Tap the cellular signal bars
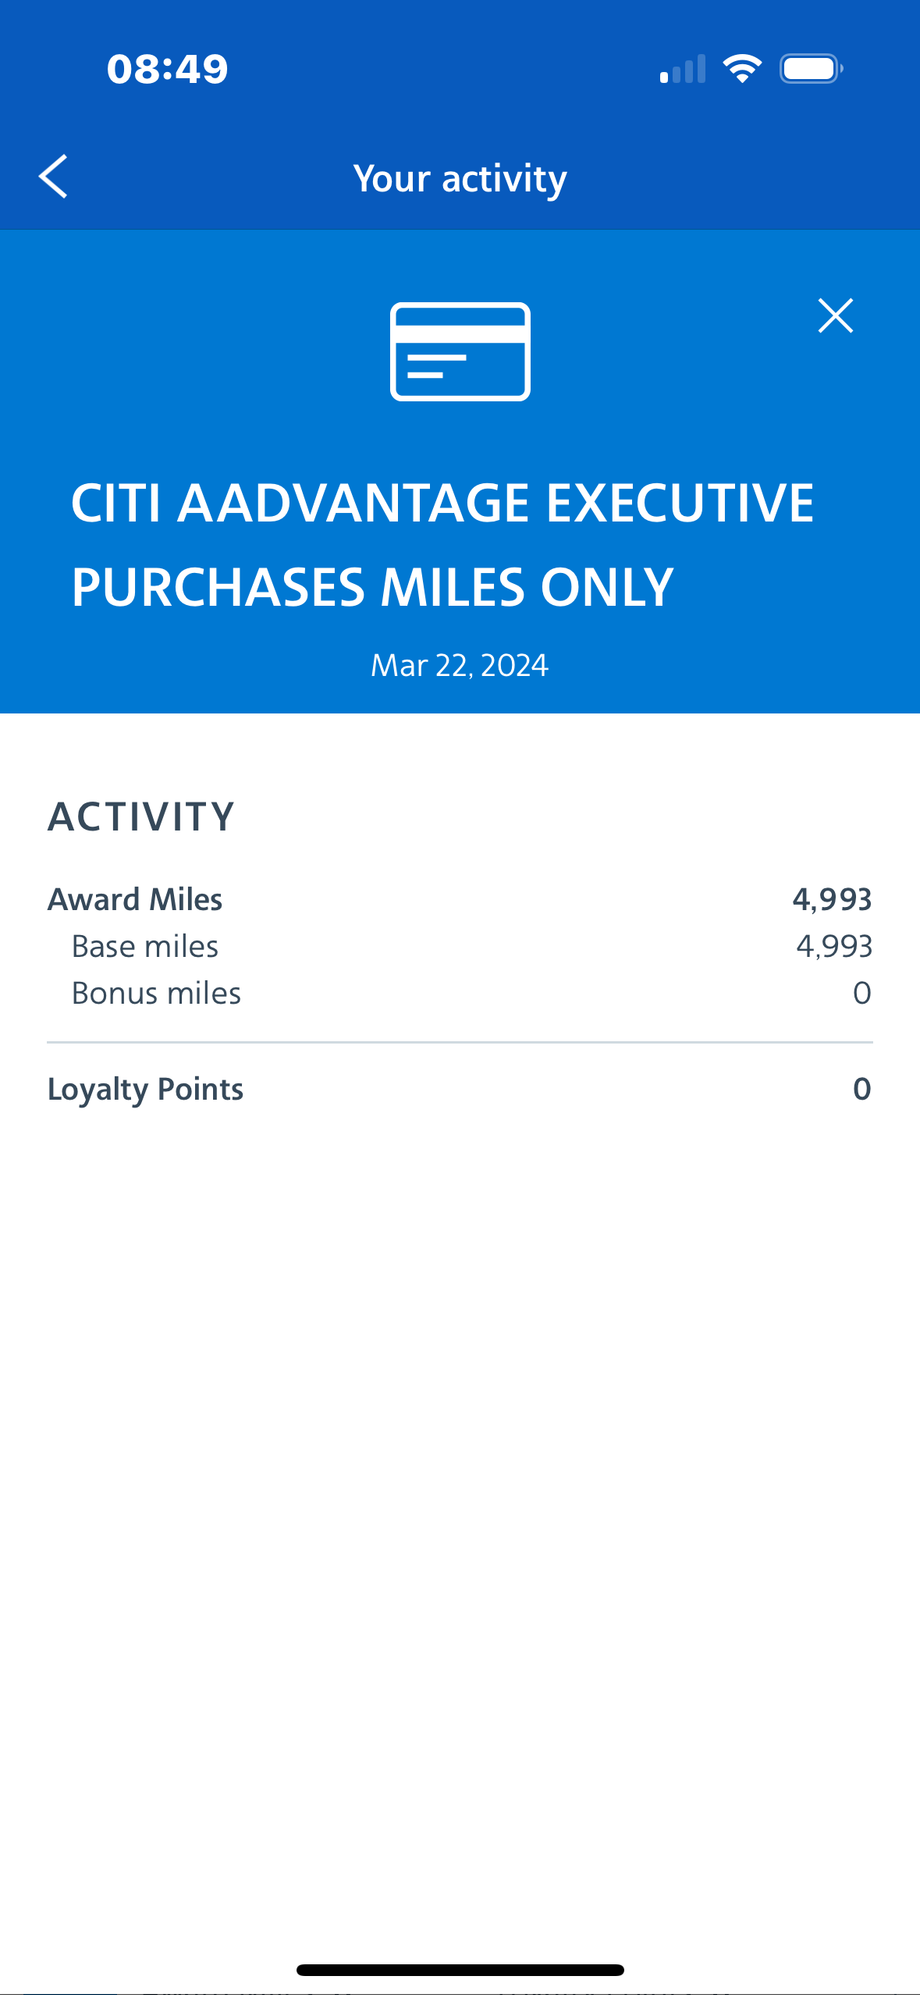The height and width of the screenshot is (1995, 920). [683, 69]
